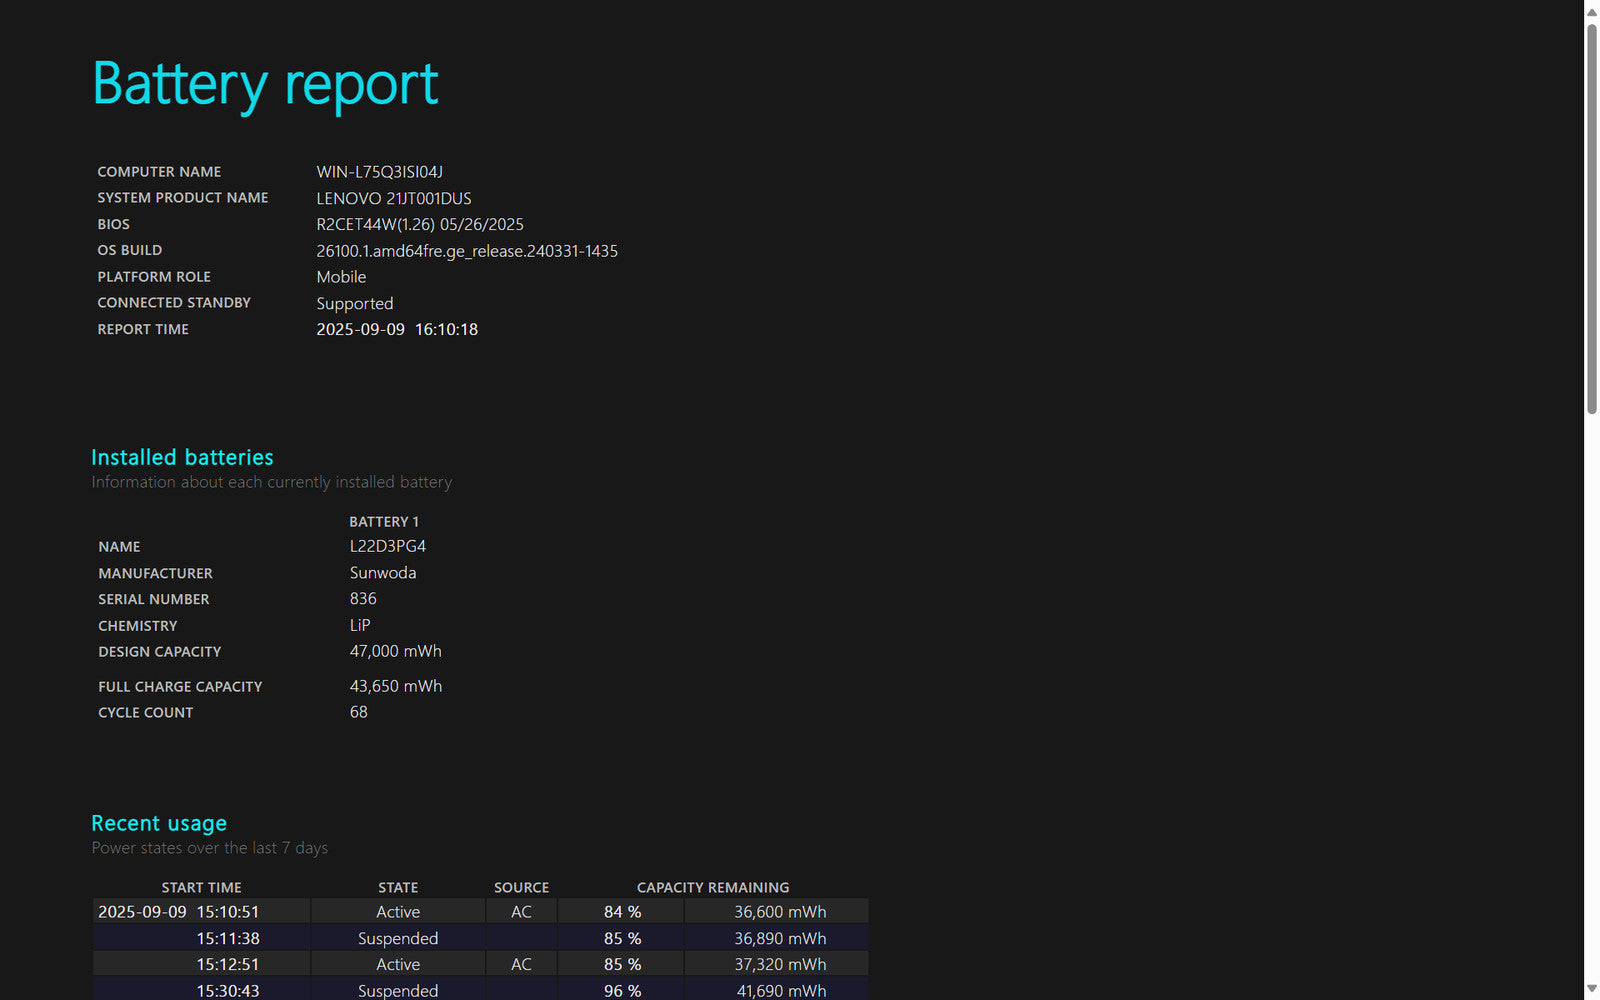Select the 36,600 mWh capacity cell

coord(779,912)
